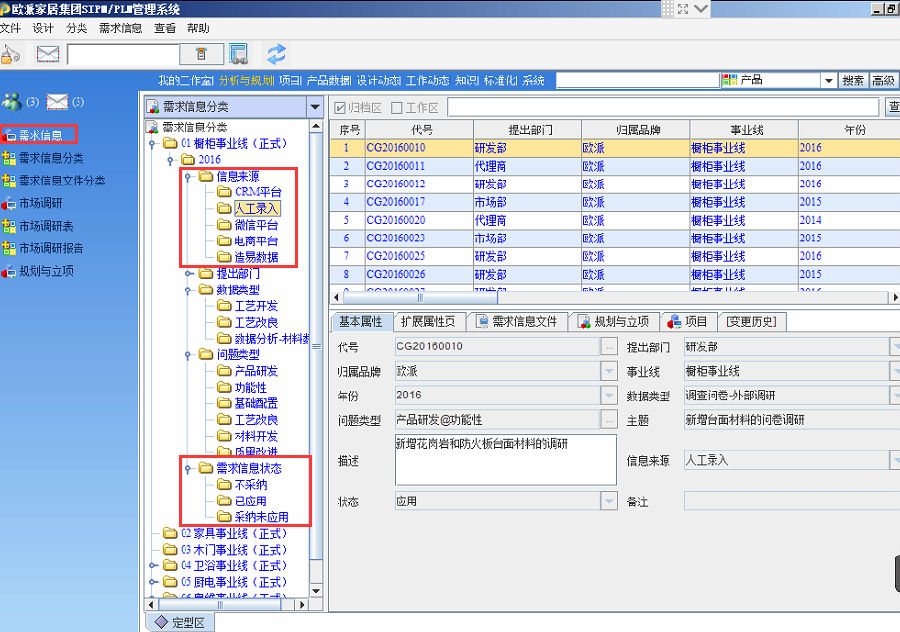
Task: Click the envelope mail icon in toolbar
Action: coord(47,54)
